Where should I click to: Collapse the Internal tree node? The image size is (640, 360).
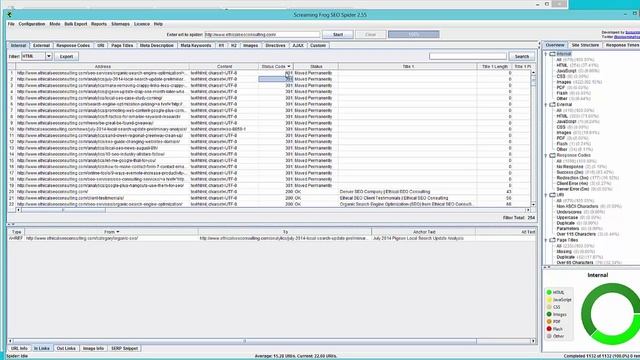point(546,54)
